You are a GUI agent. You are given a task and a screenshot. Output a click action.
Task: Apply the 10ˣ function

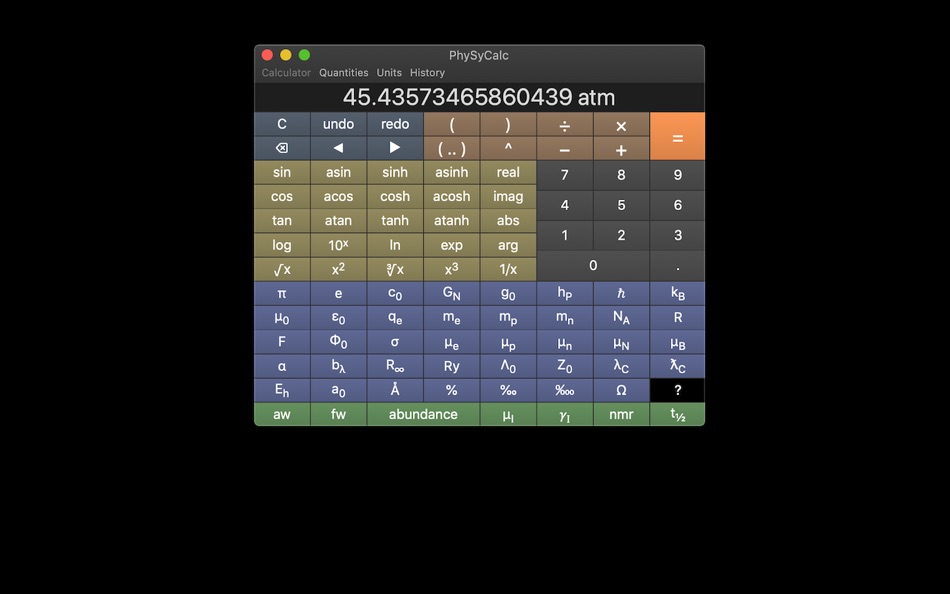point(338,245)
